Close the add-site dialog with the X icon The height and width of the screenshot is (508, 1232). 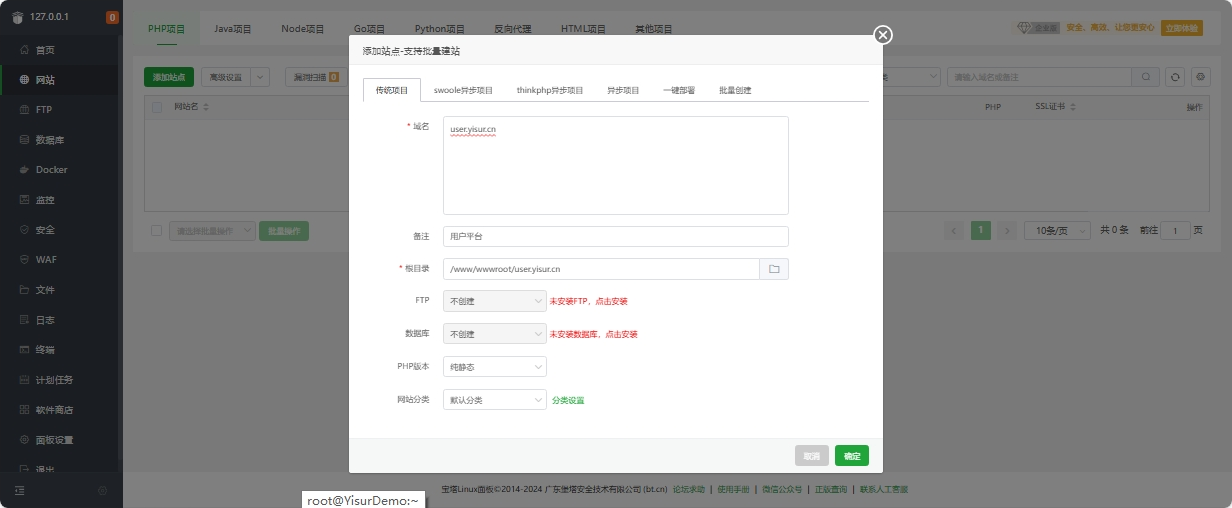click(x=882, y=36)
